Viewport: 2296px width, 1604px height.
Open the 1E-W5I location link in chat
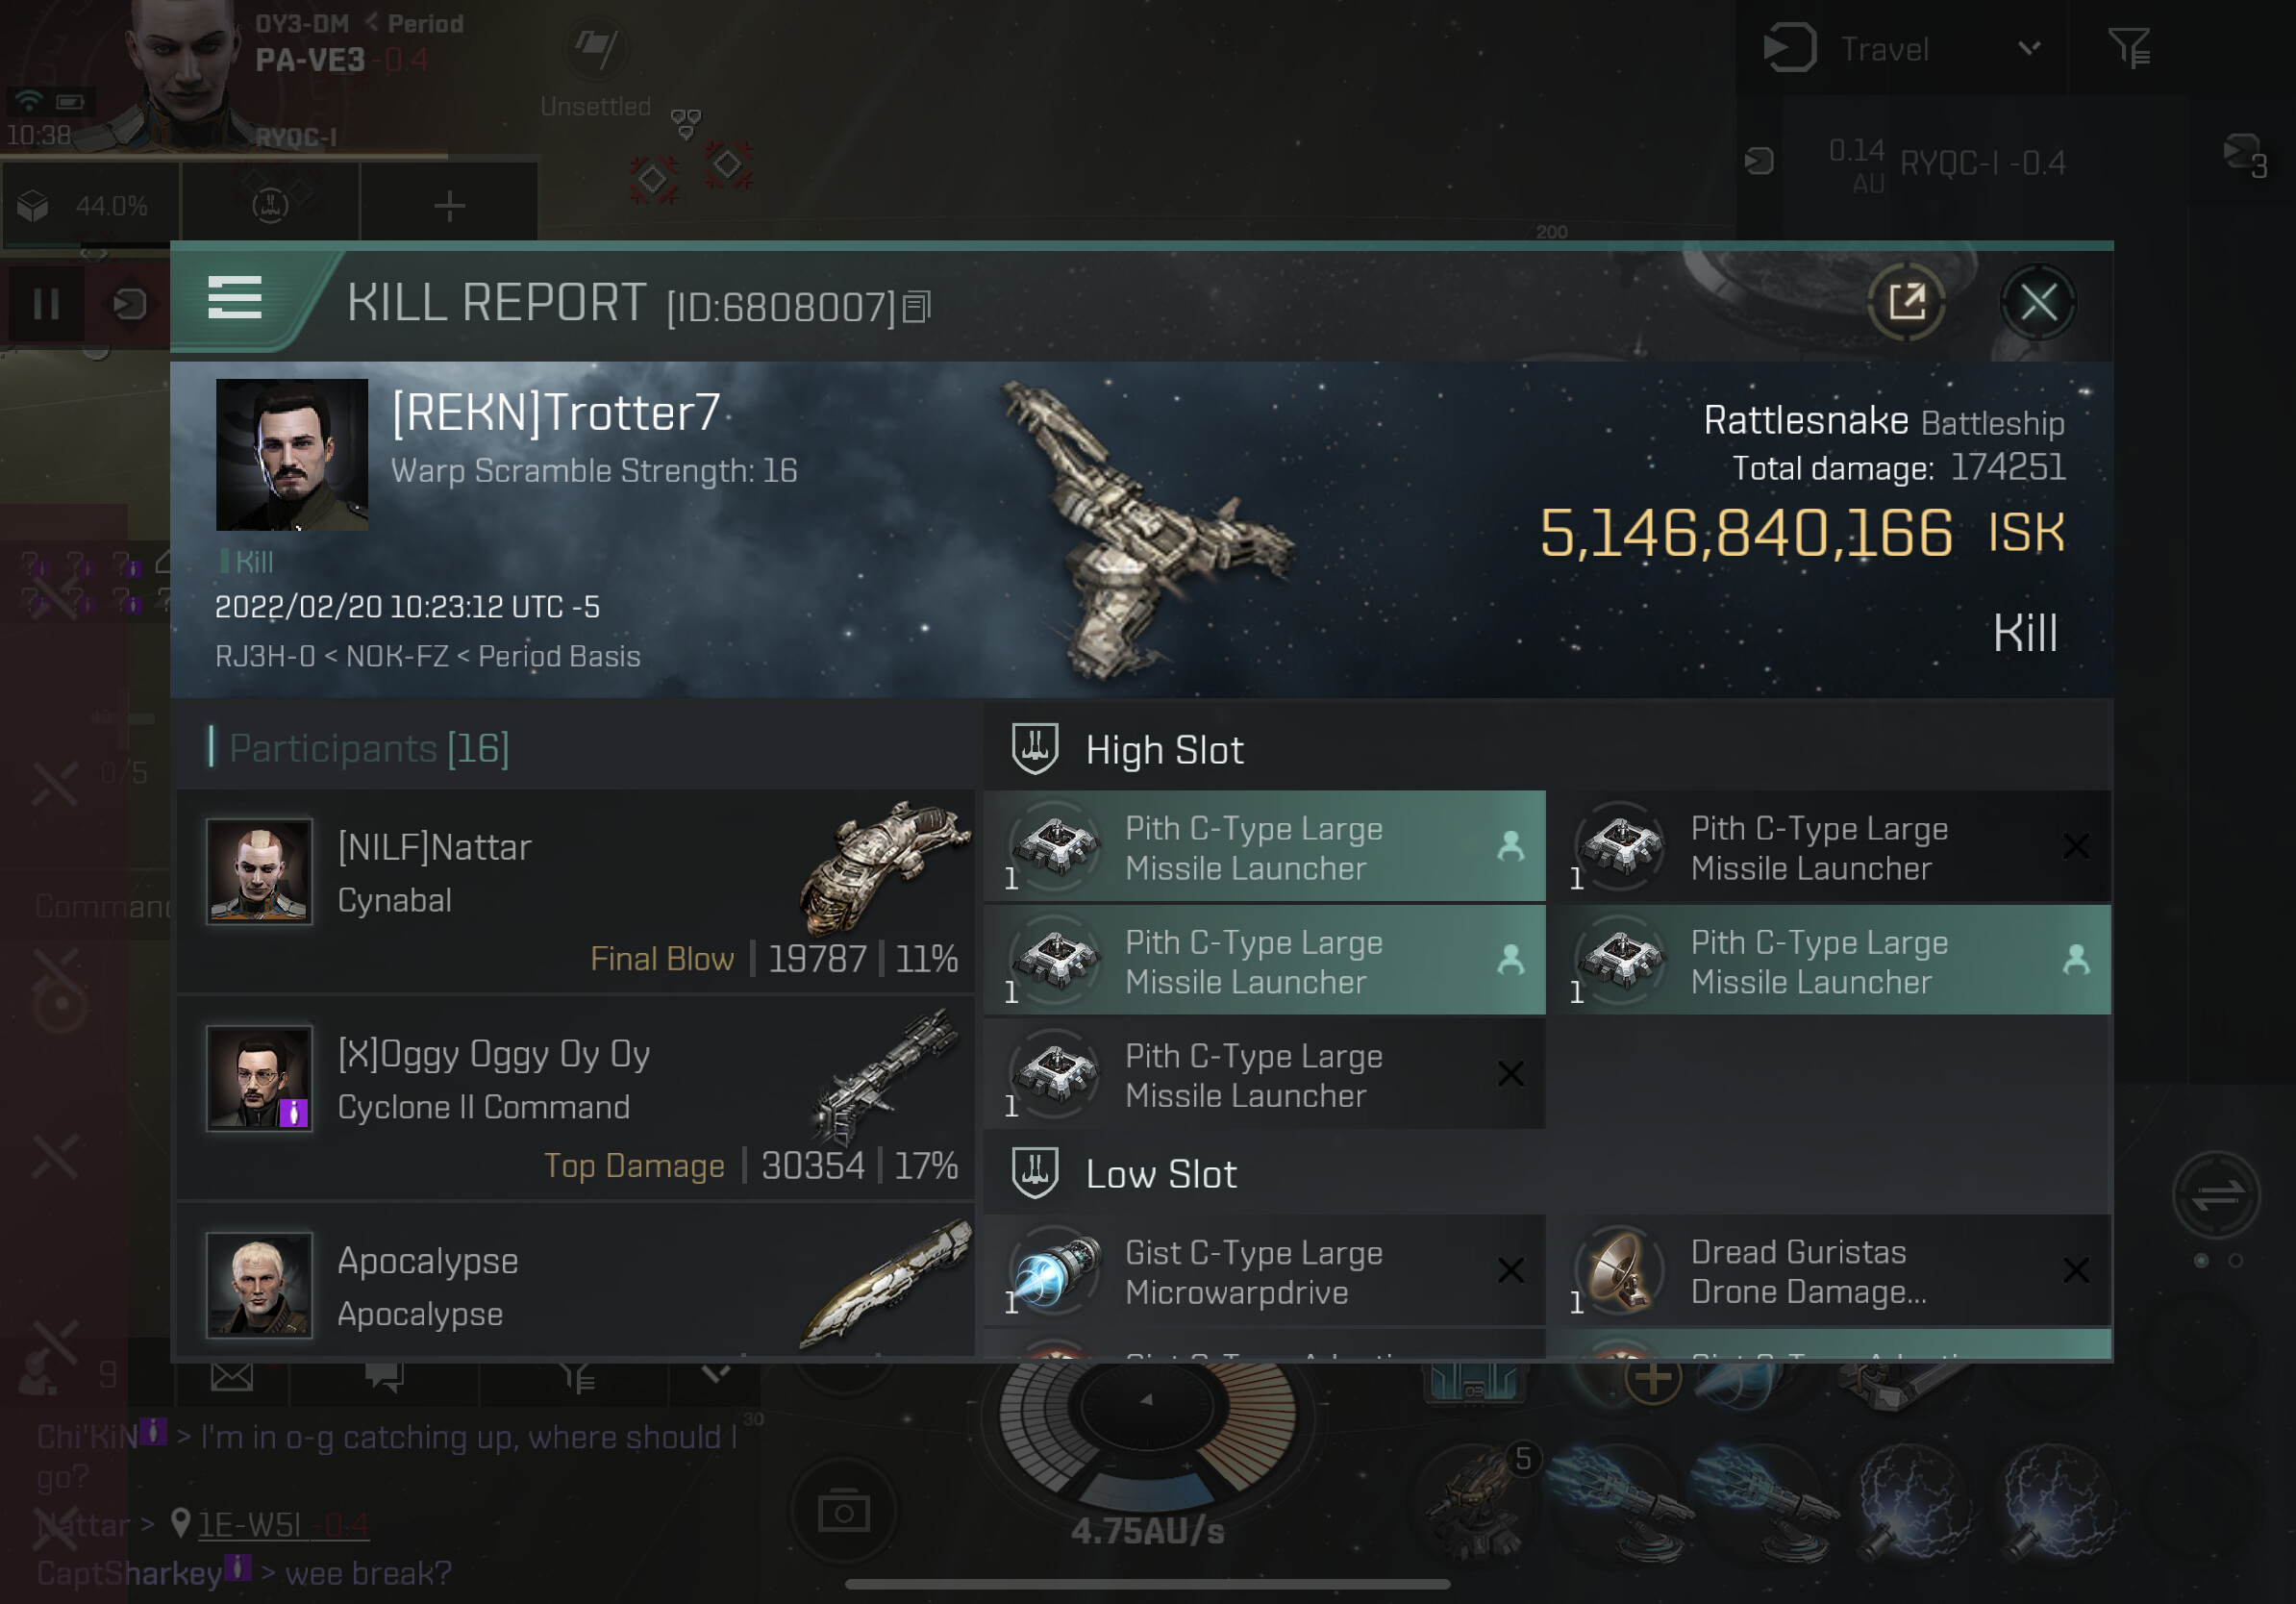click(250, 1524)
